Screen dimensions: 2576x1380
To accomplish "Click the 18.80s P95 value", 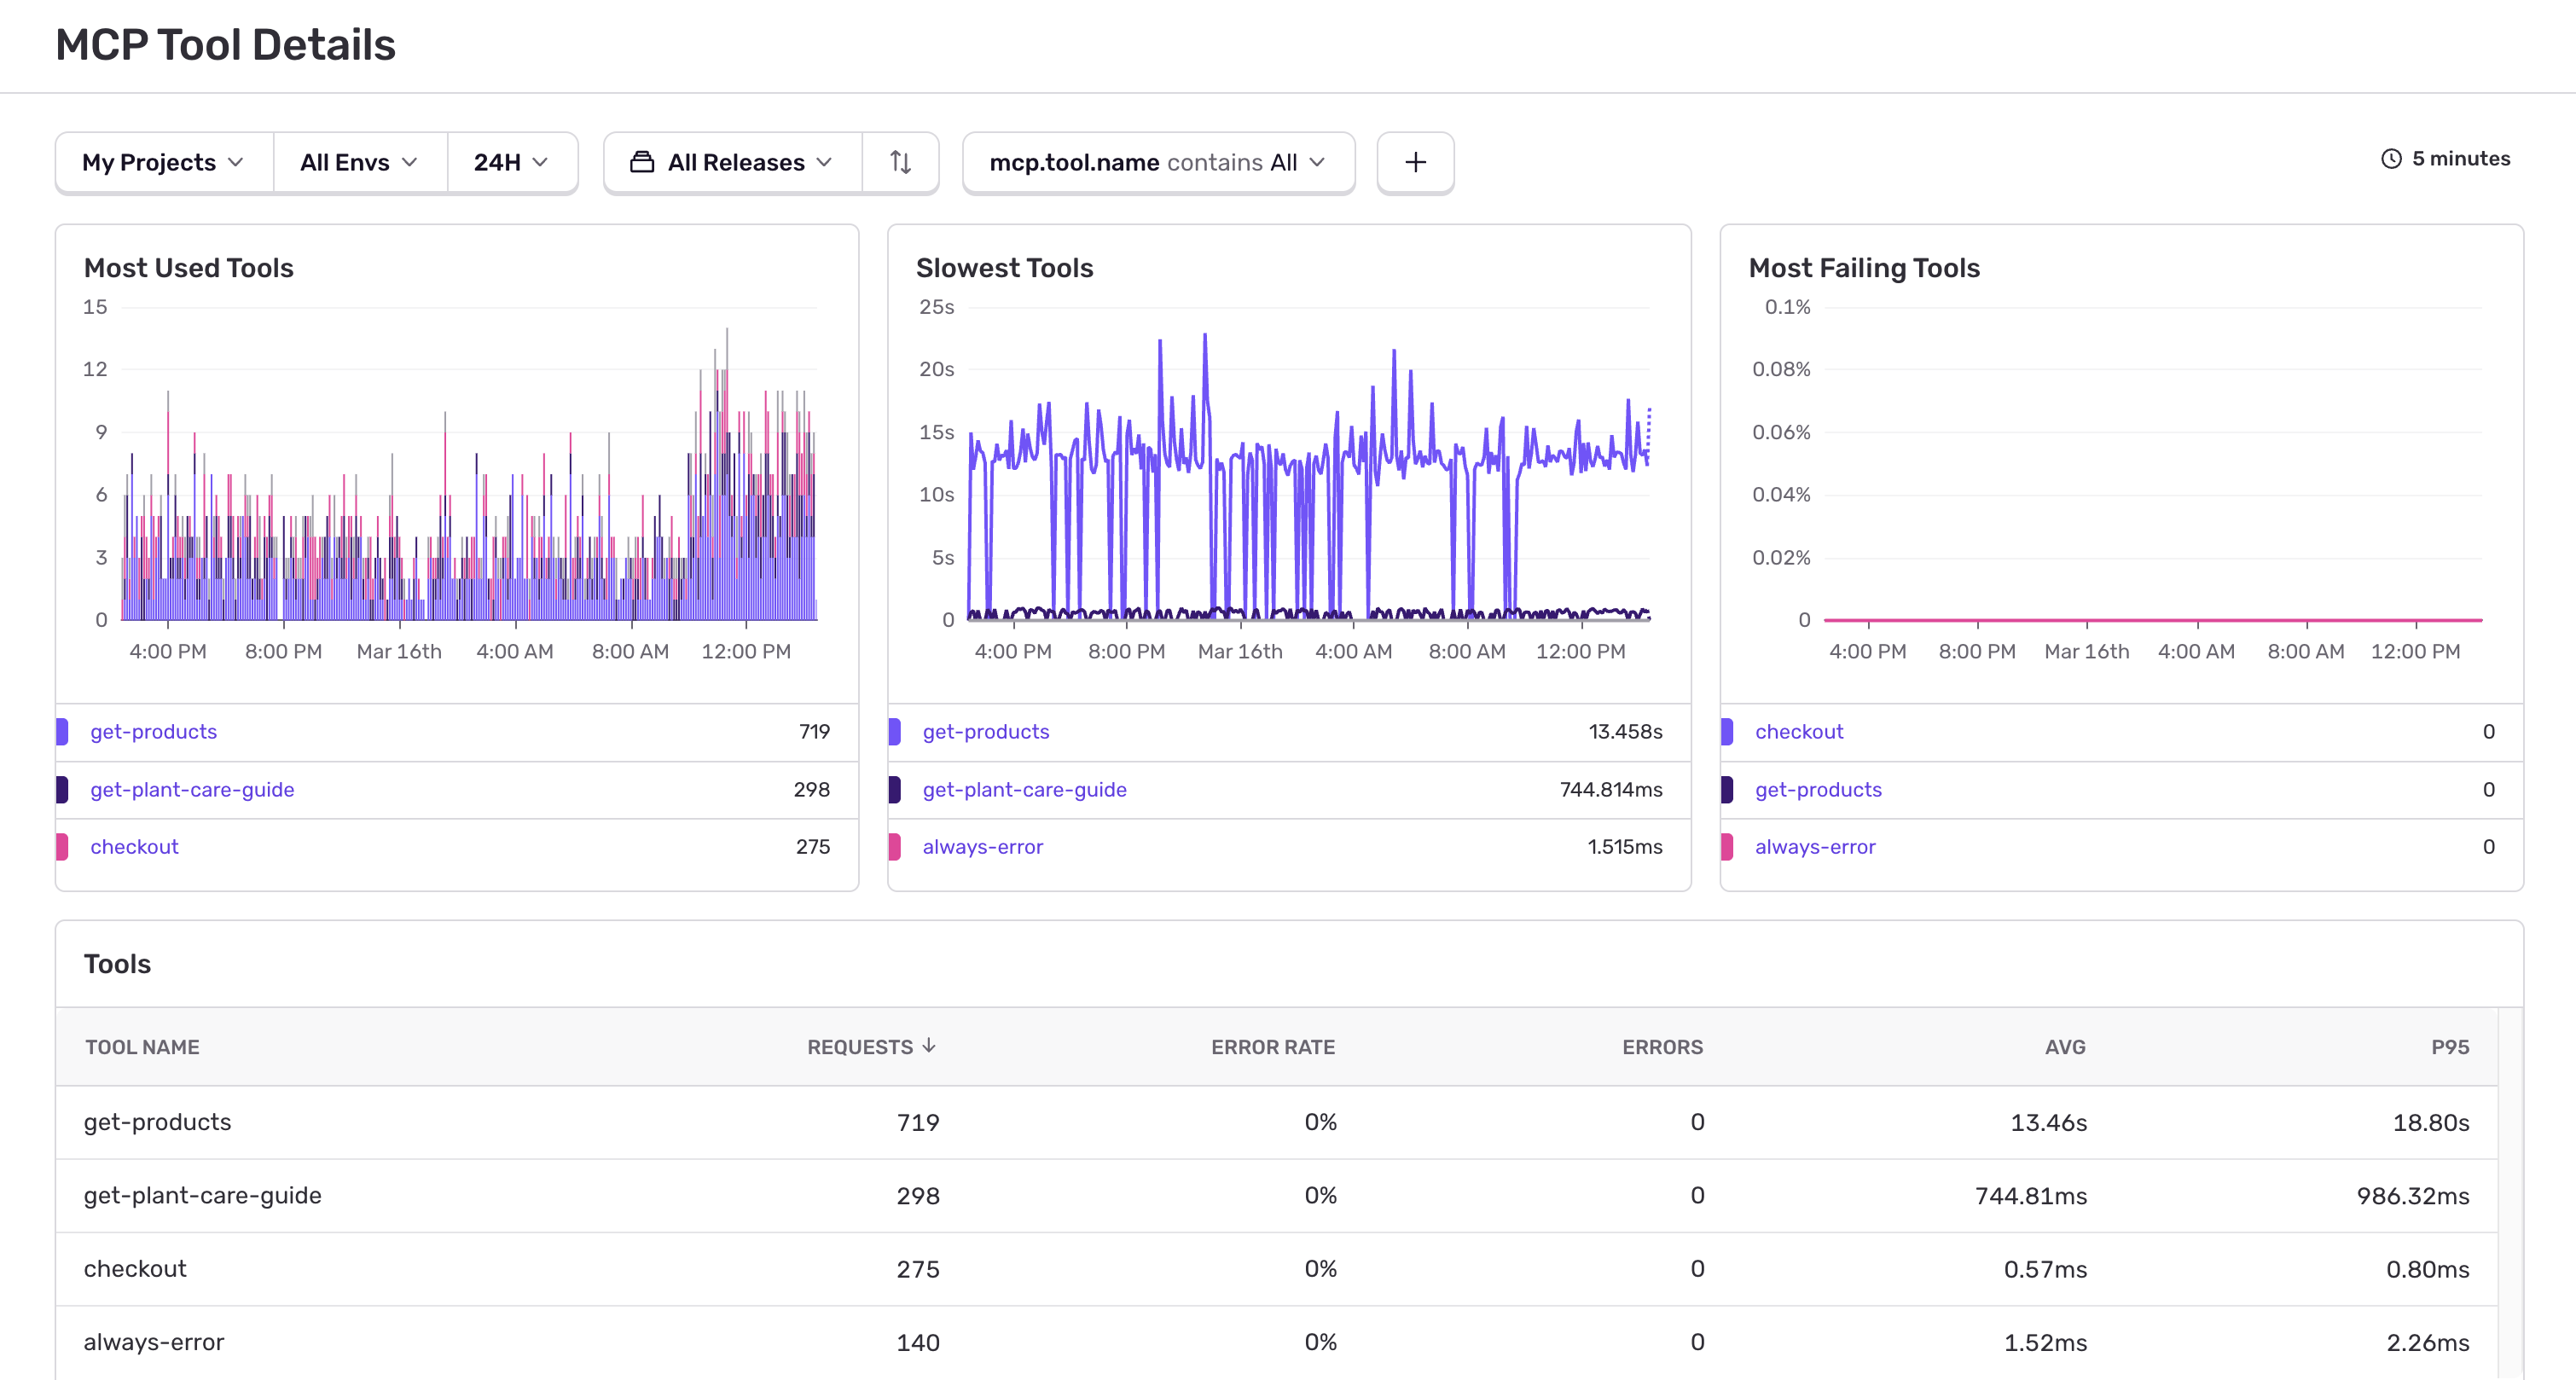I will pyautogui.click(x=2431, y=1123).
